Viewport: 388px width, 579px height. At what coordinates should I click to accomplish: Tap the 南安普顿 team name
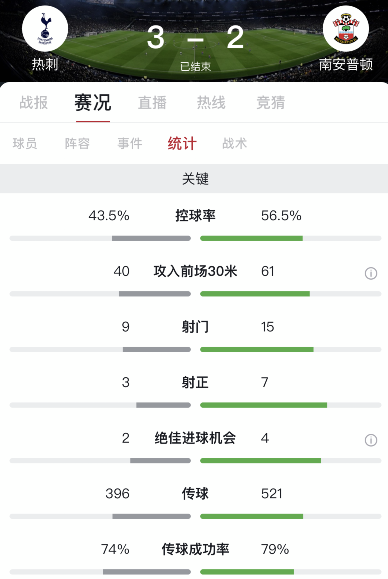346,64
